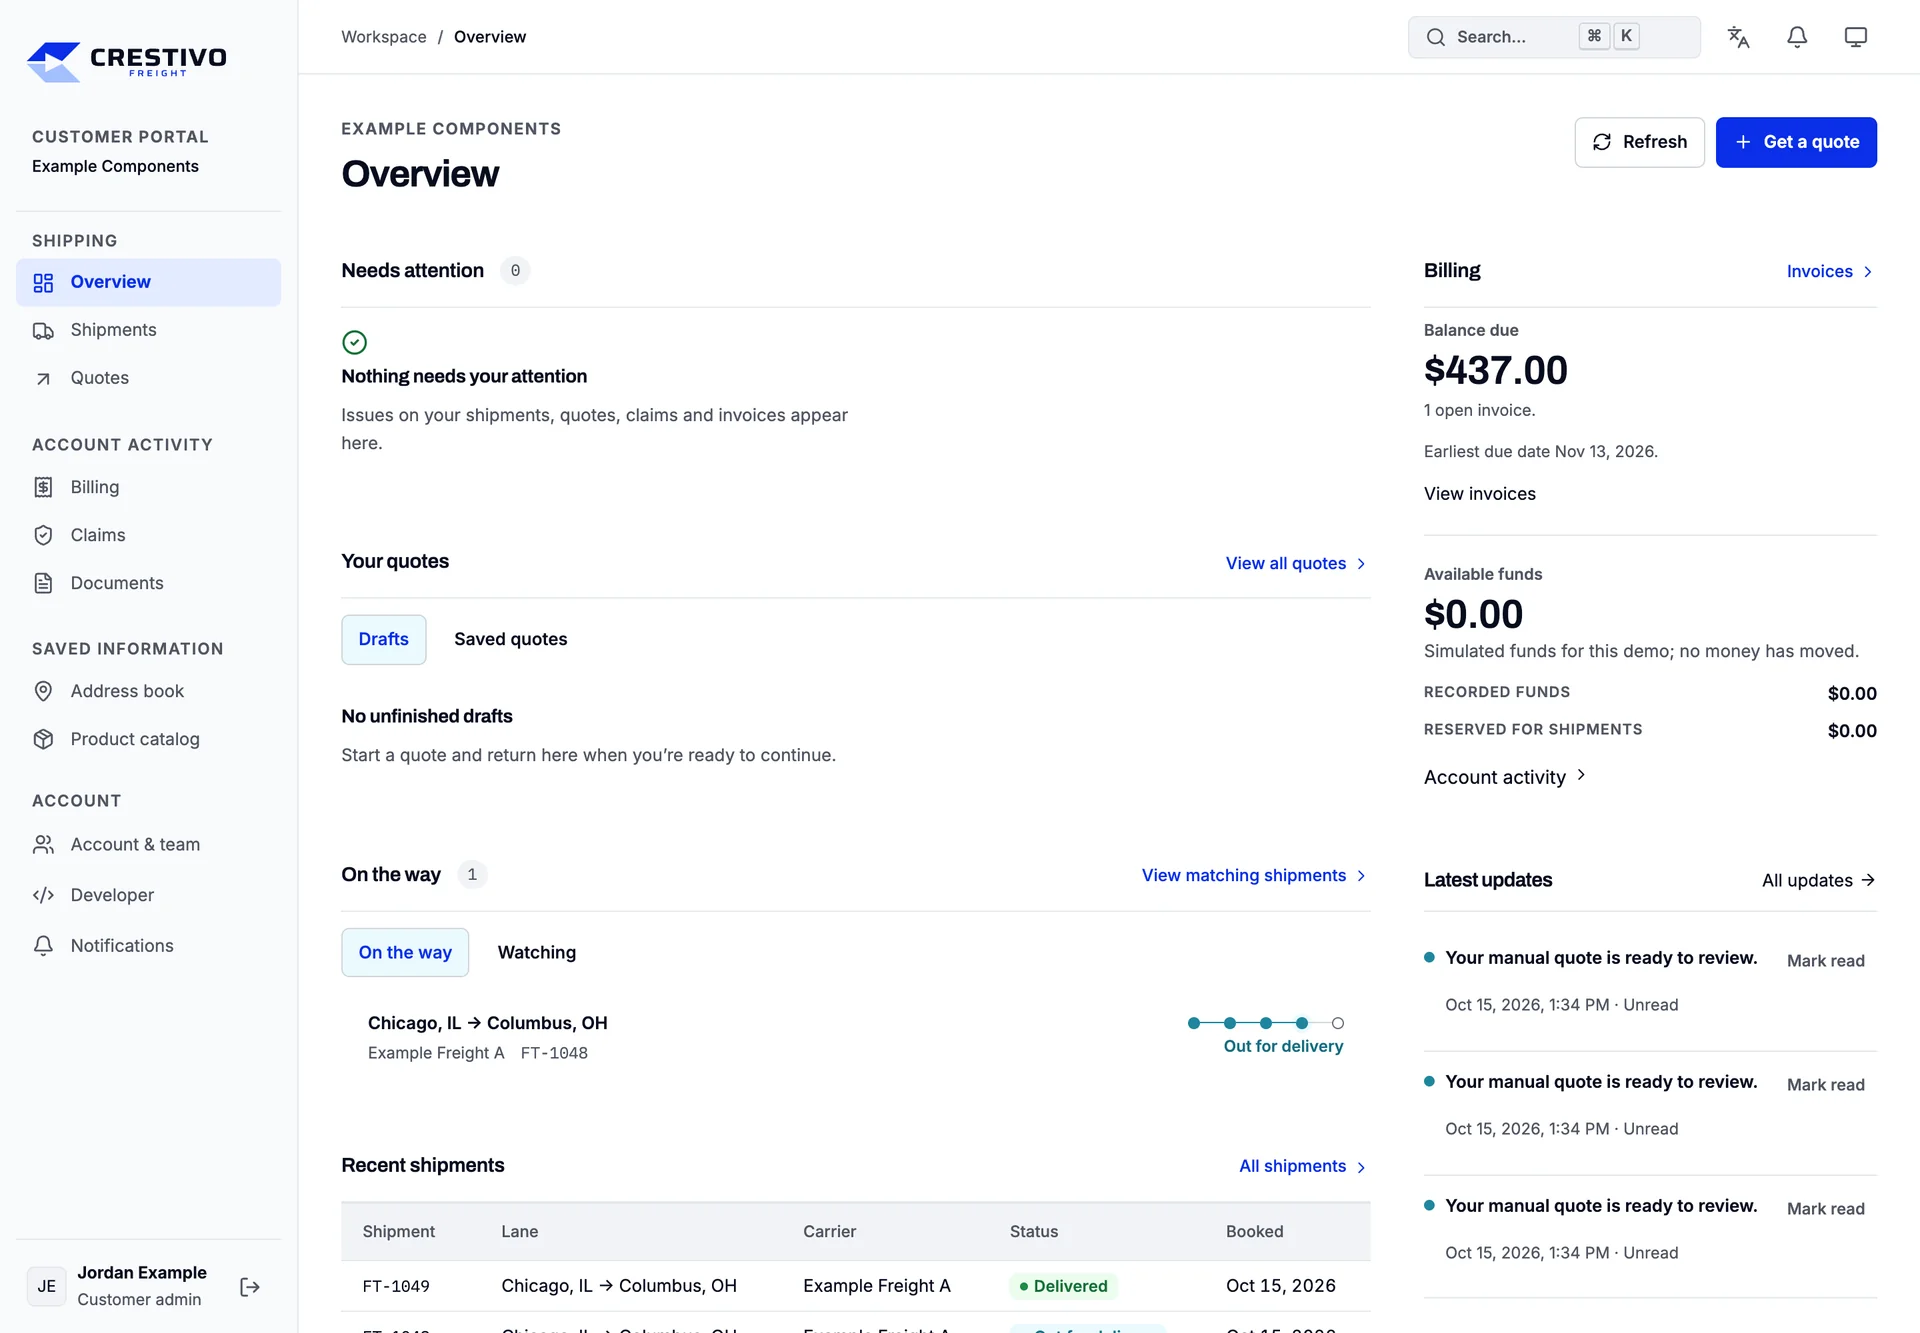Viewport: 1920px width, 1333px height.
Task: Click Get a quote button
Action: pos(1796,142)
